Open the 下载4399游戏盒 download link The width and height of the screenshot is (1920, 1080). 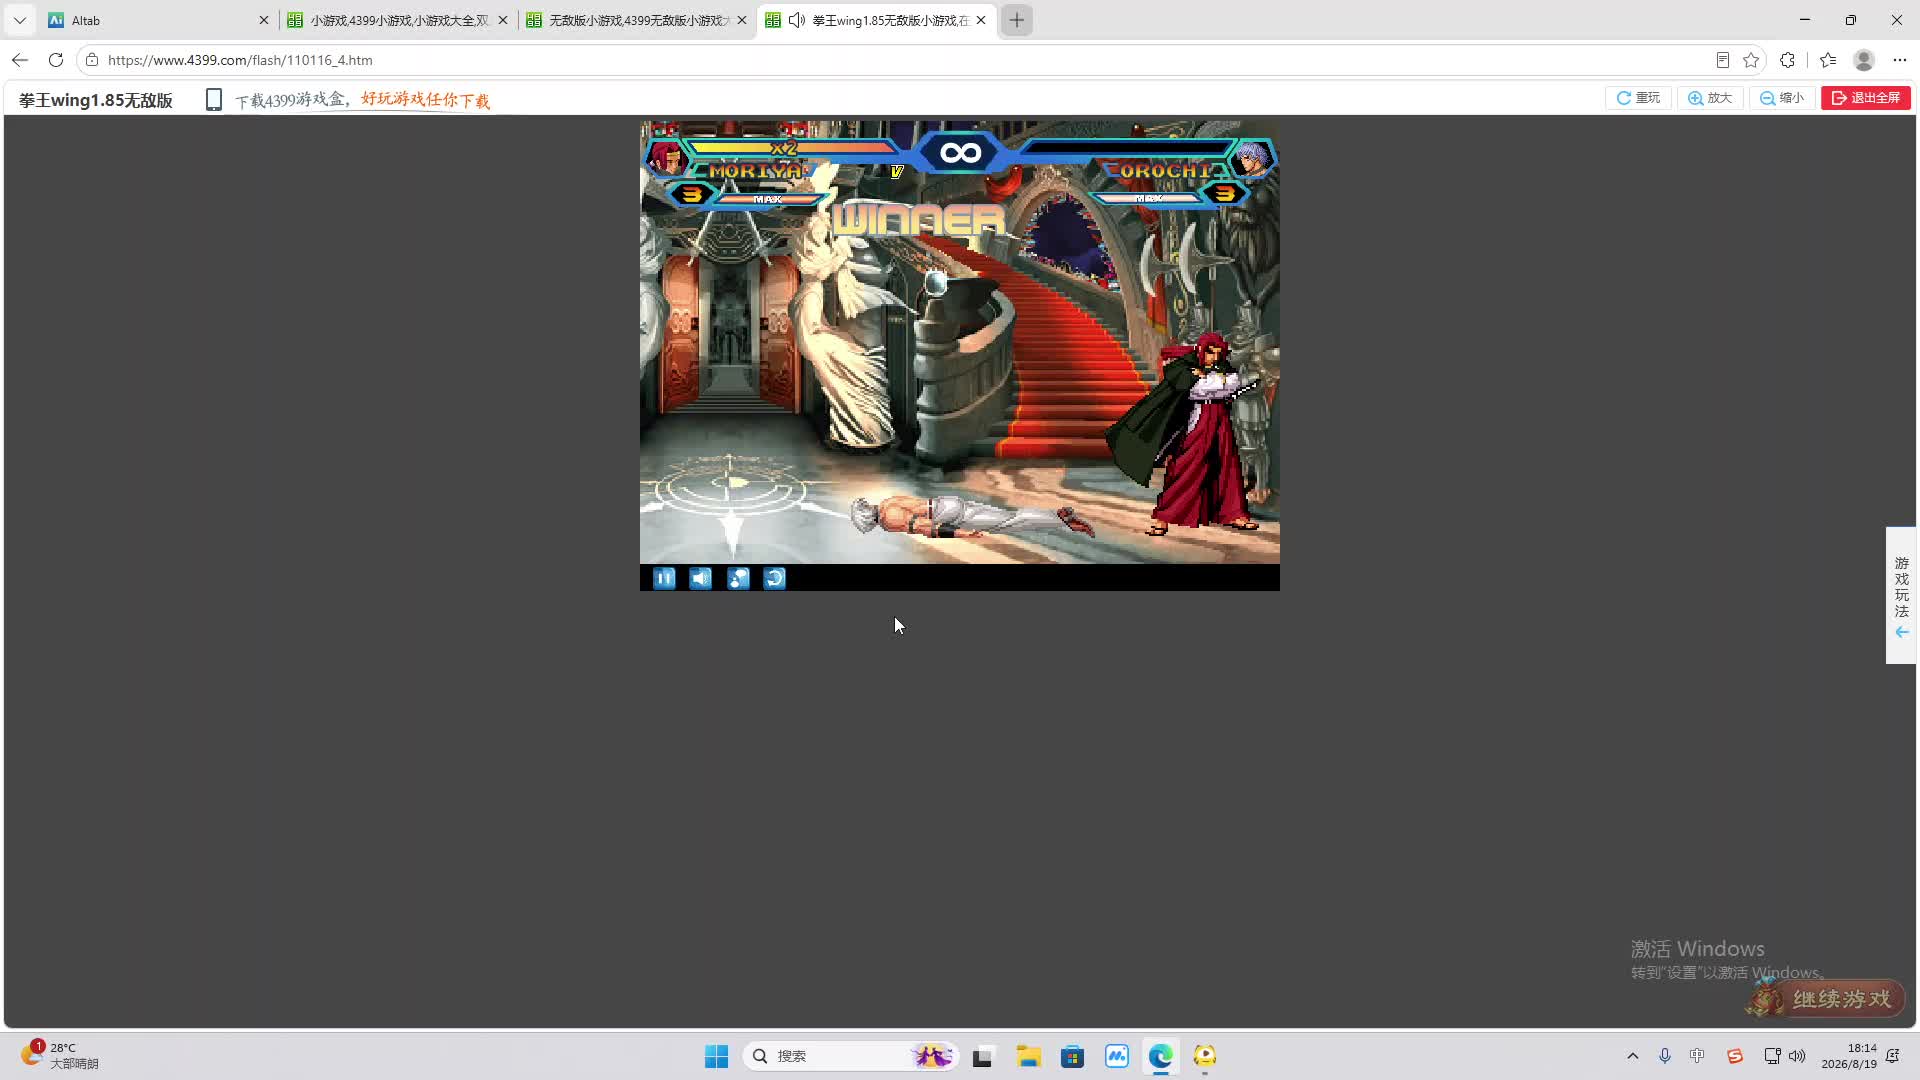(362, 100)
